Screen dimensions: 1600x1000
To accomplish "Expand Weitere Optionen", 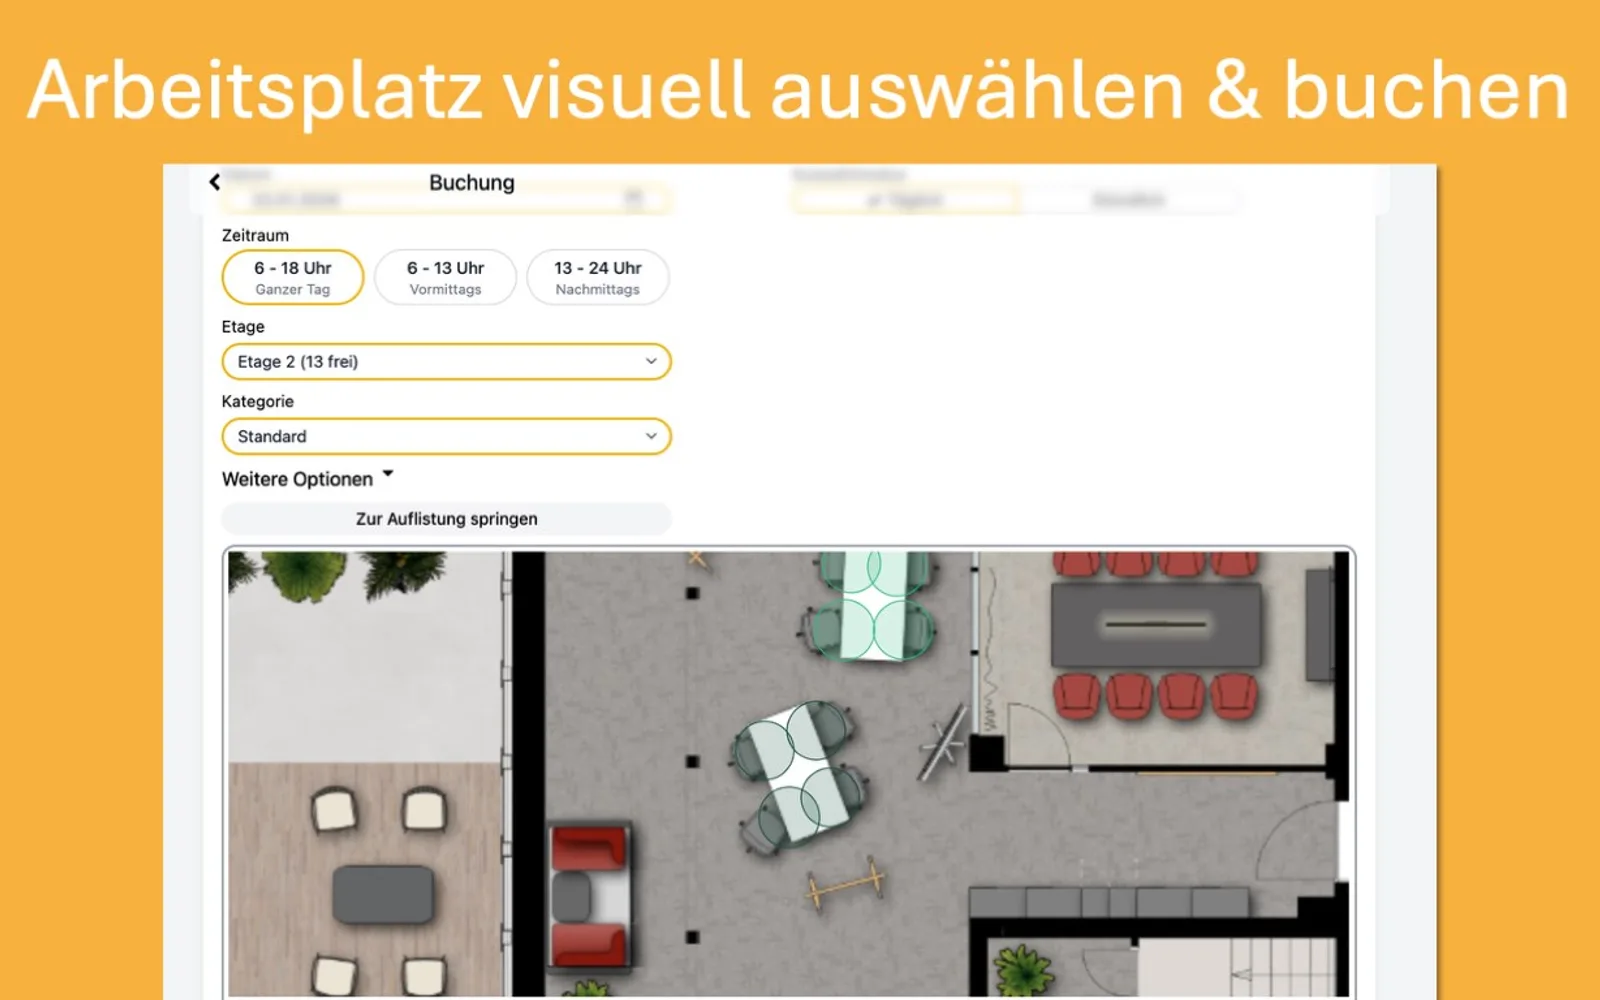I will click(x=308, y=479).
